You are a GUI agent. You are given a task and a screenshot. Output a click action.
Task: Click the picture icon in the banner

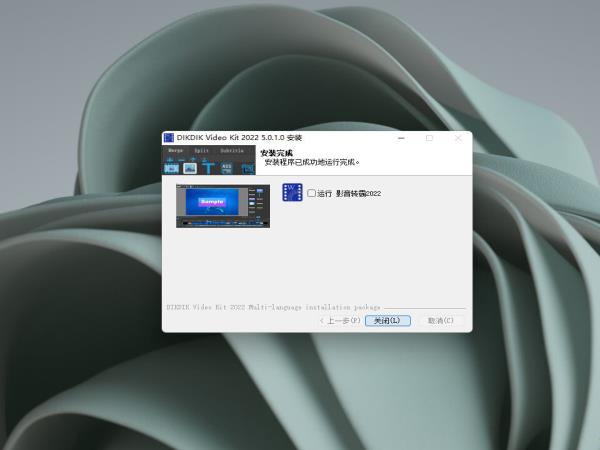pos(189,167)
